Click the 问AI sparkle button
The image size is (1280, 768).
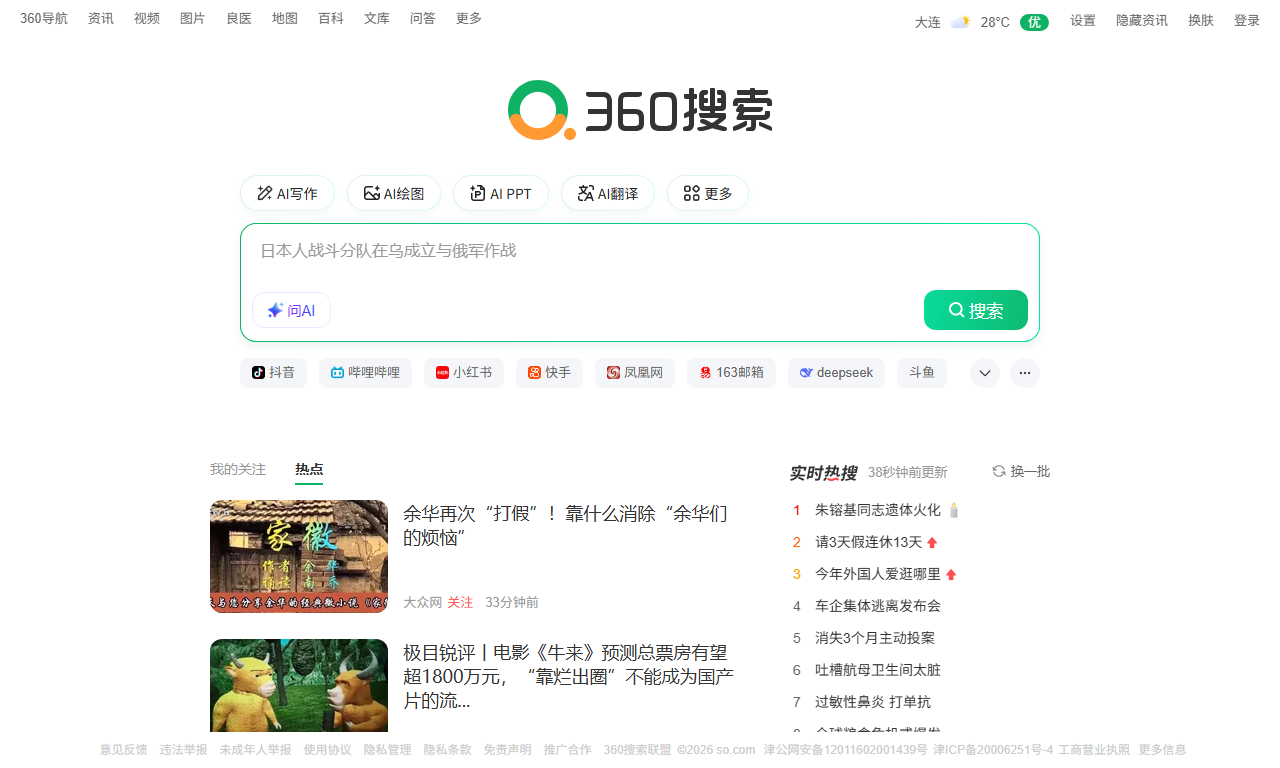click(291, 310)
